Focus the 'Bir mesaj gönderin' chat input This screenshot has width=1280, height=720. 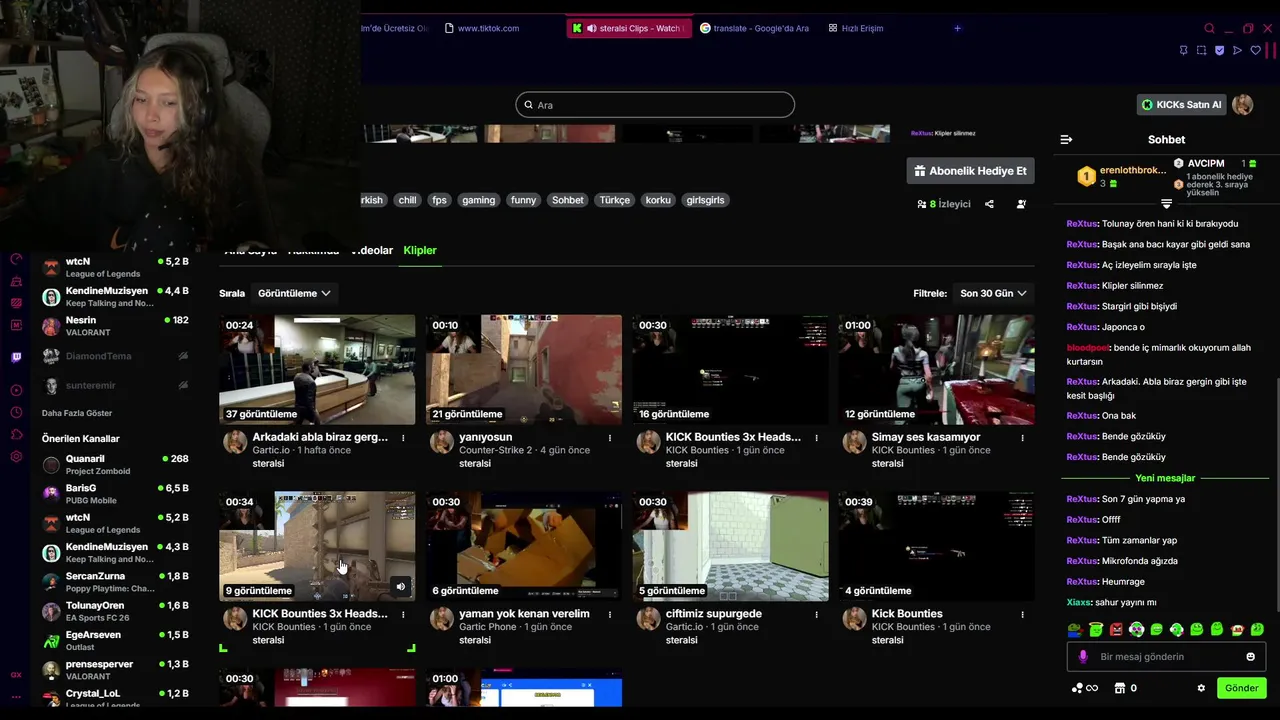click(x=1166, y=657)
